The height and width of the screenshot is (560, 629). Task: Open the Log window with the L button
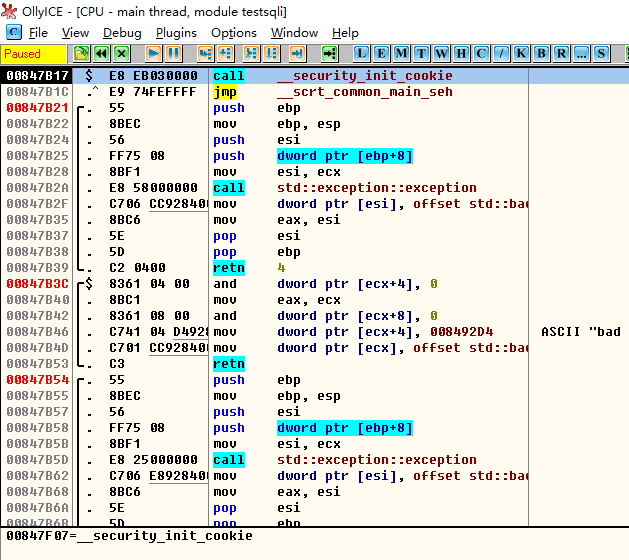tap(362, 53)
